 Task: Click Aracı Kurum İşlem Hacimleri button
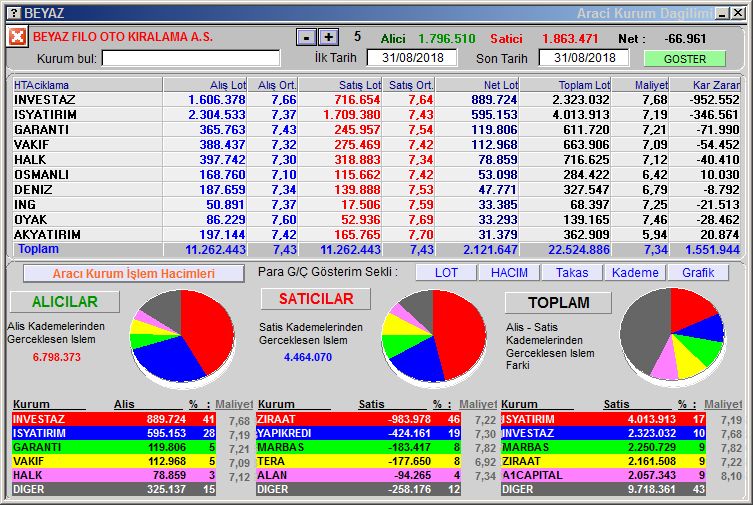click(134, 274)
